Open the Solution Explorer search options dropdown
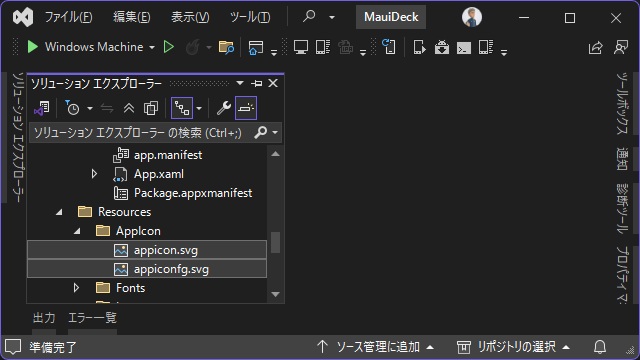Viewport: 640px width, 360px height. coord(275,133)
